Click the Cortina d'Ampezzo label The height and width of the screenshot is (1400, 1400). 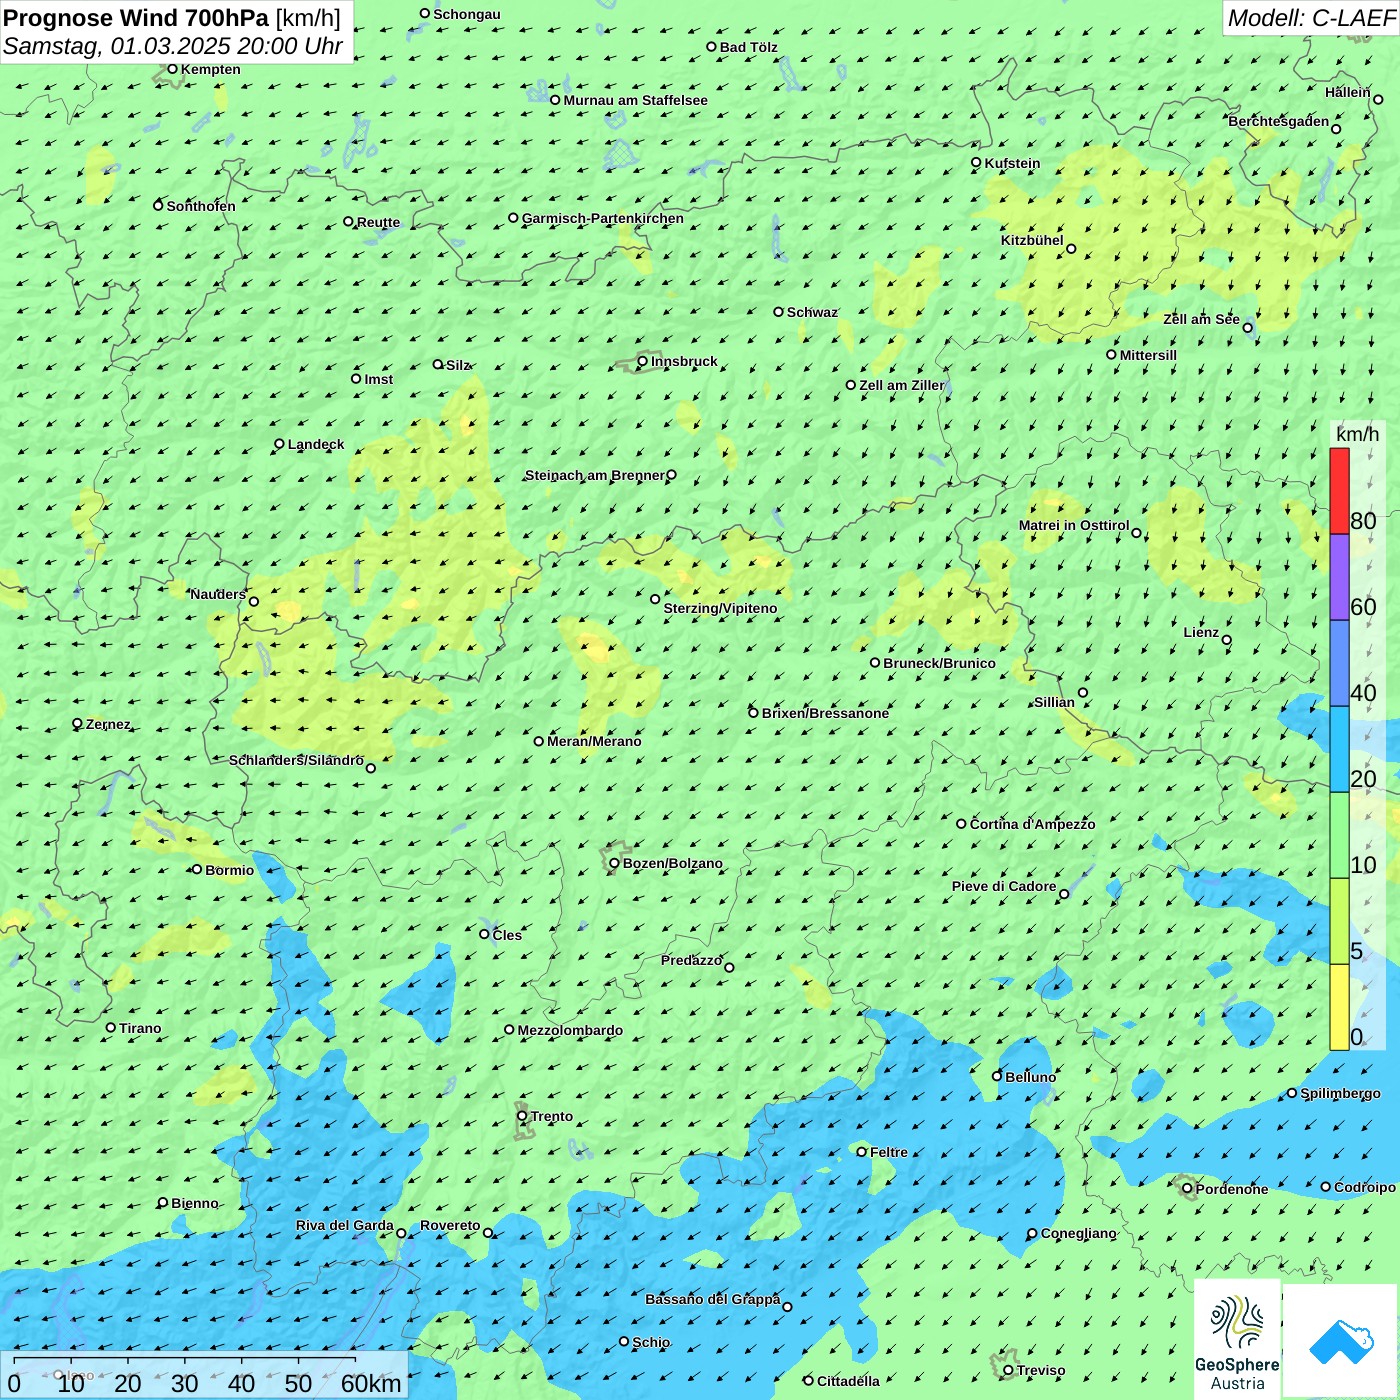coord(1032,824)
